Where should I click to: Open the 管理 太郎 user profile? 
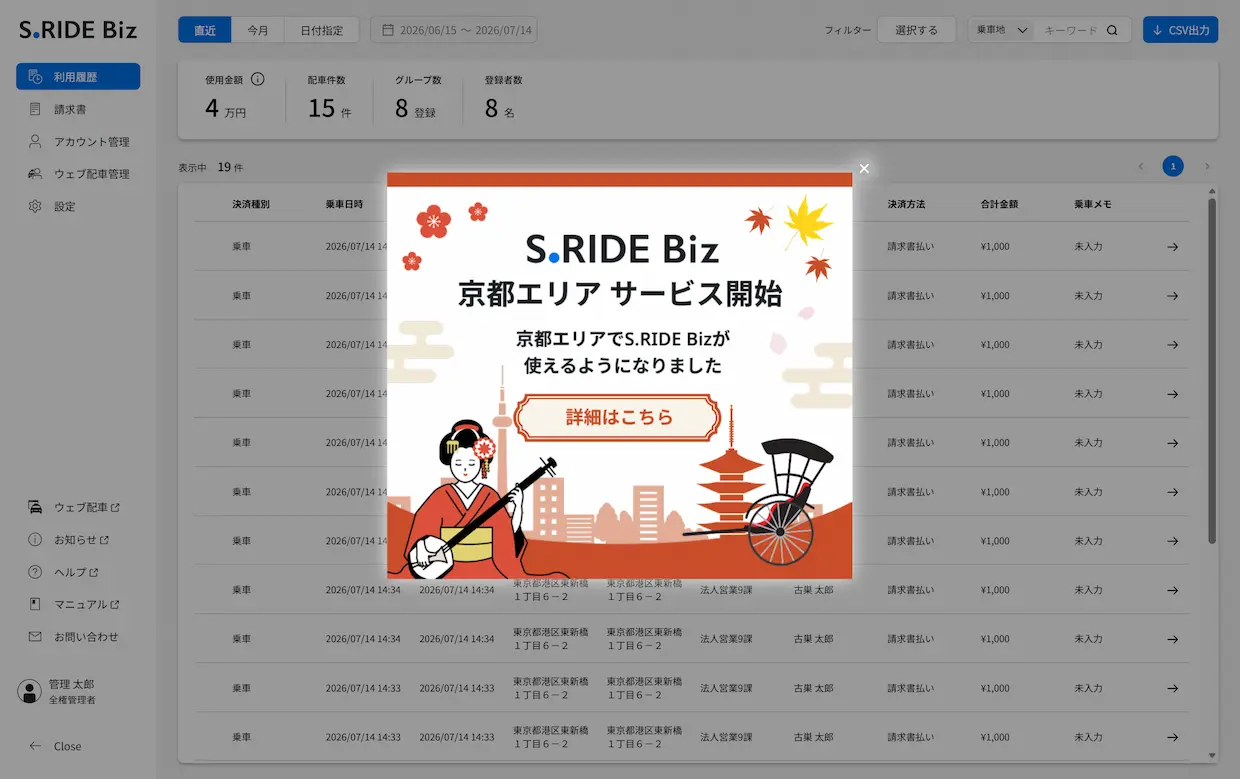(58, 692)
